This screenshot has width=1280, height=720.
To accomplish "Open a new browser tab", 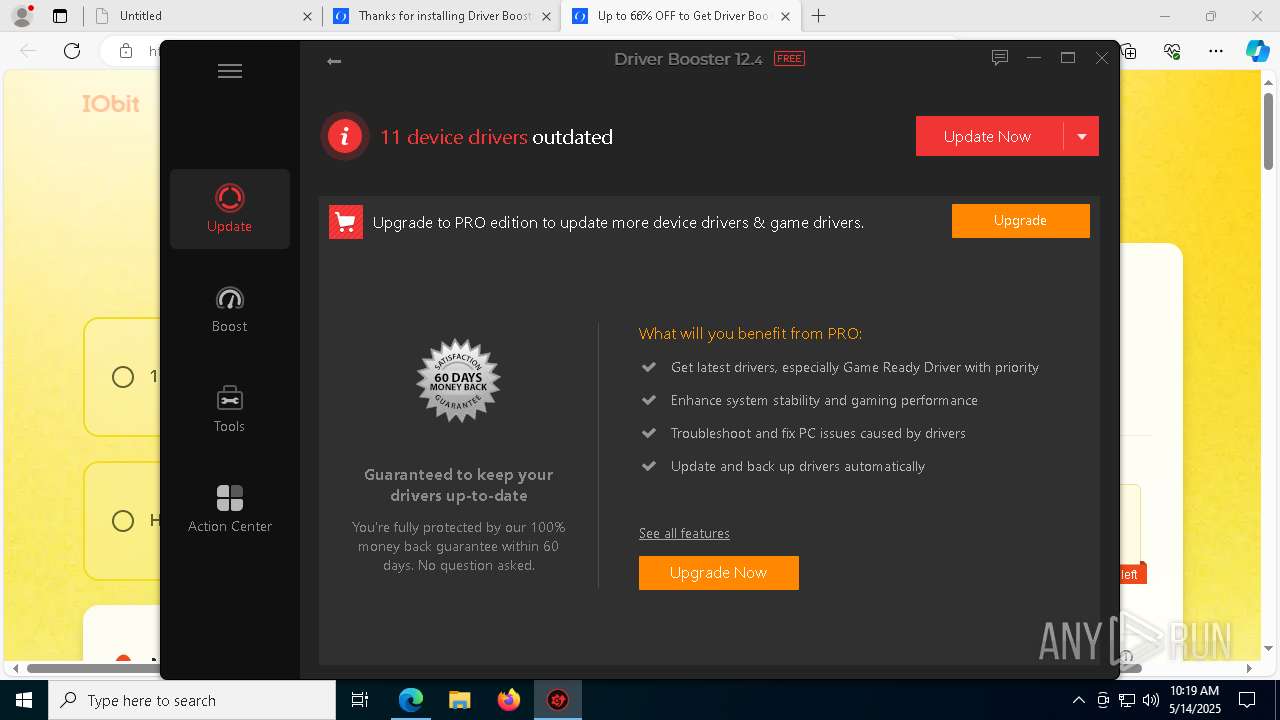I will [818, 16].
